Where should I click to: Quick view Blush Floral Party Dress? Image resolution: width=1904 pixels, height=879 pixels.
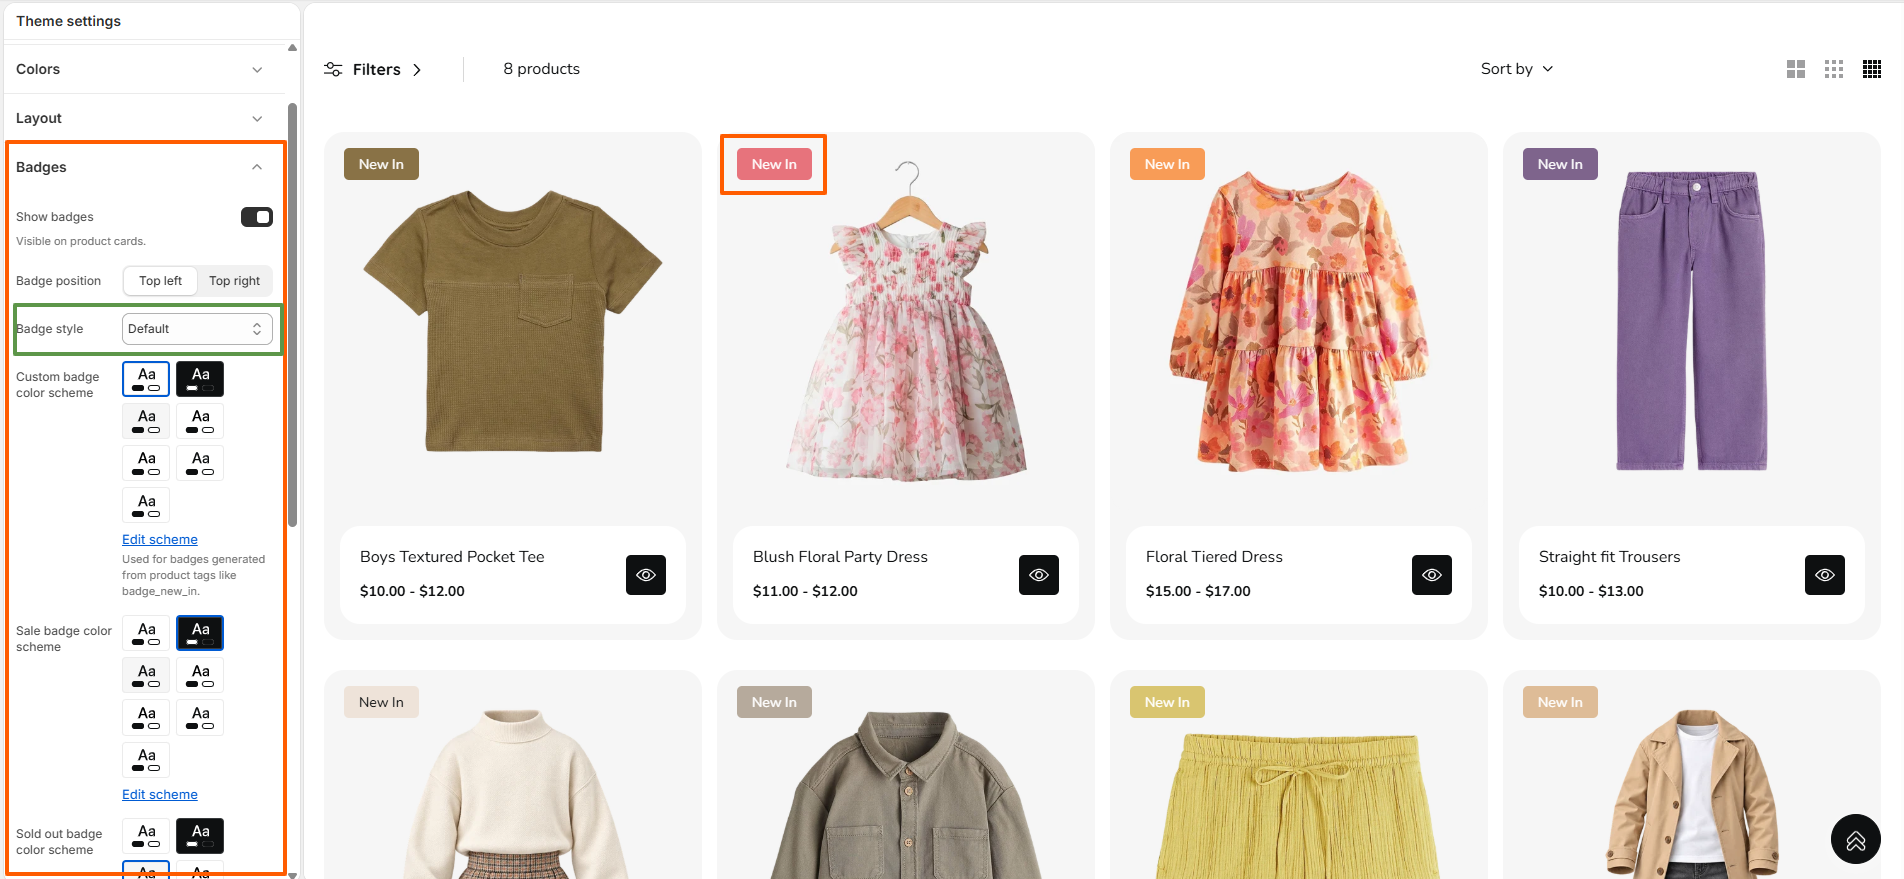tap(1039, 575)
